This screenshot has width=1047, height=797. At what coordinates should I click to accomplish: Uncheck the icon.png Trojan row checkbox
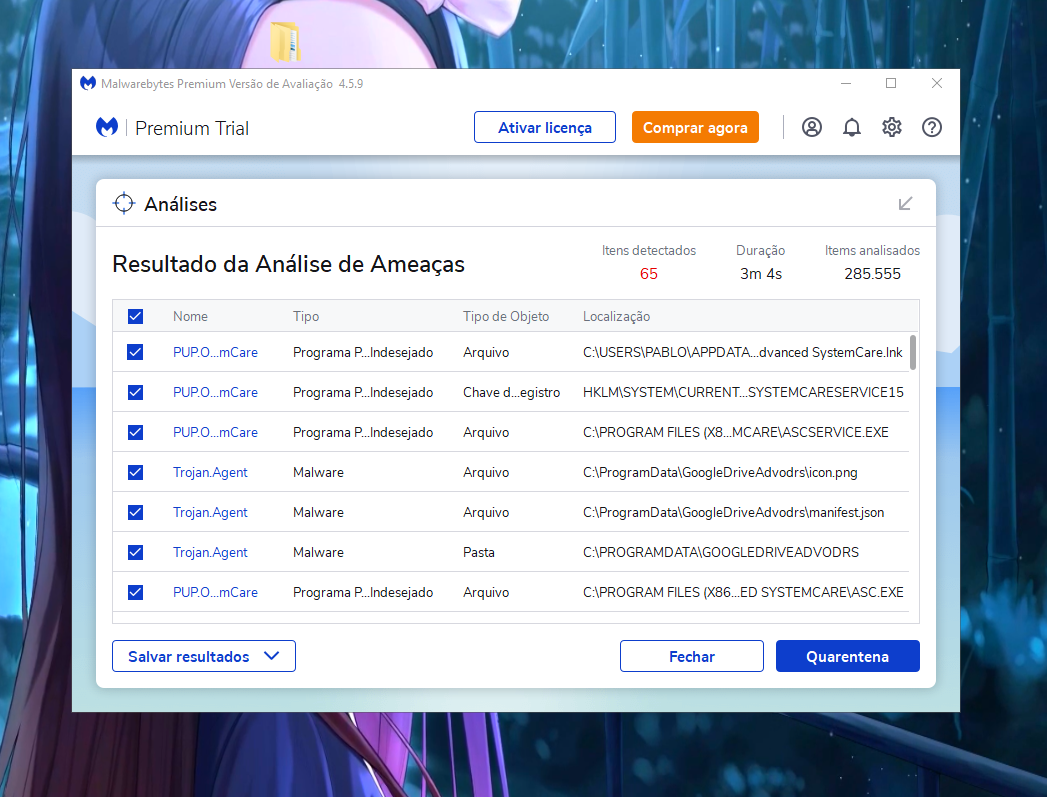click(135, 472)
